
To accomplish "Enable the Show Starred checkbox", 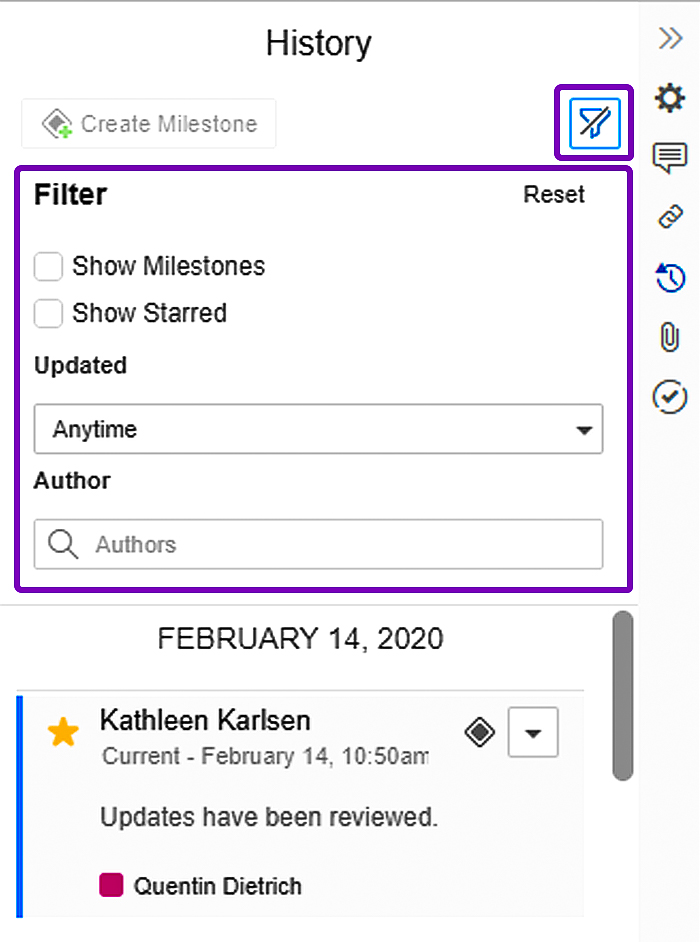I will (49, 314).
